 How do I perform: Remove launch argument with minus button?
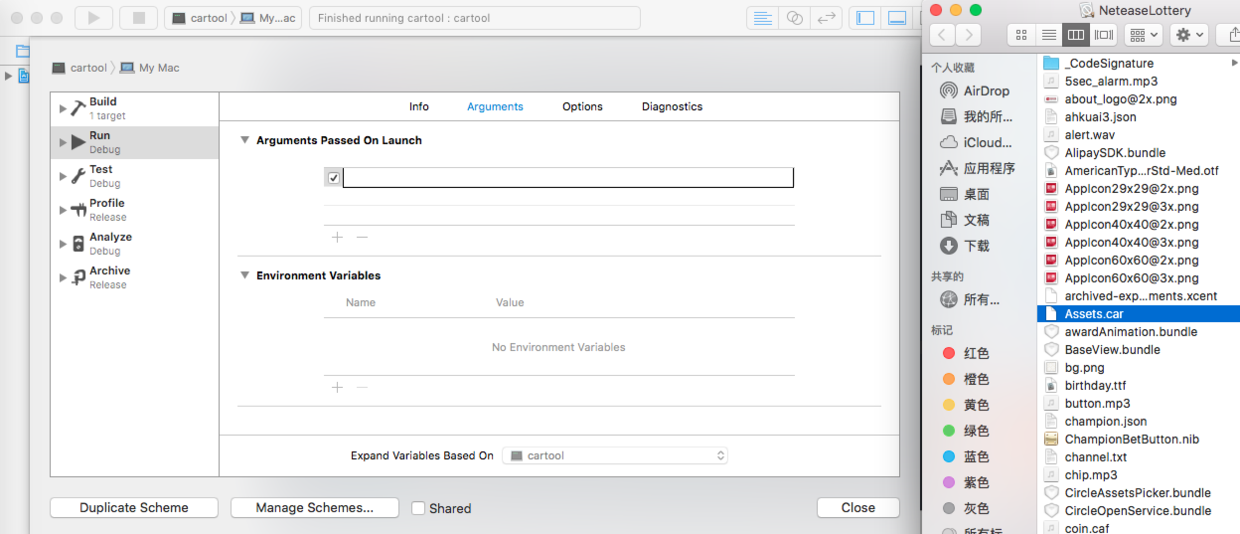click(x=362, y=237)
